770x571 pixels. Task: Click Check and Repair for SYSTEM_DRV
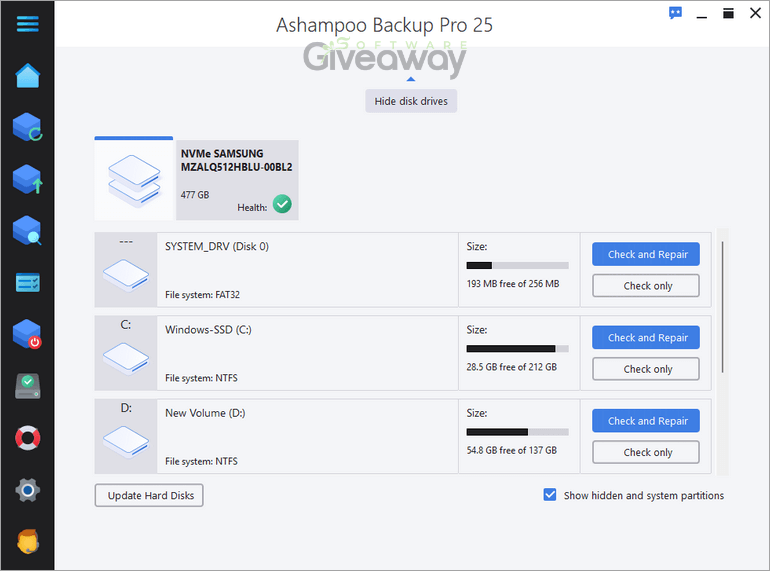645,254
